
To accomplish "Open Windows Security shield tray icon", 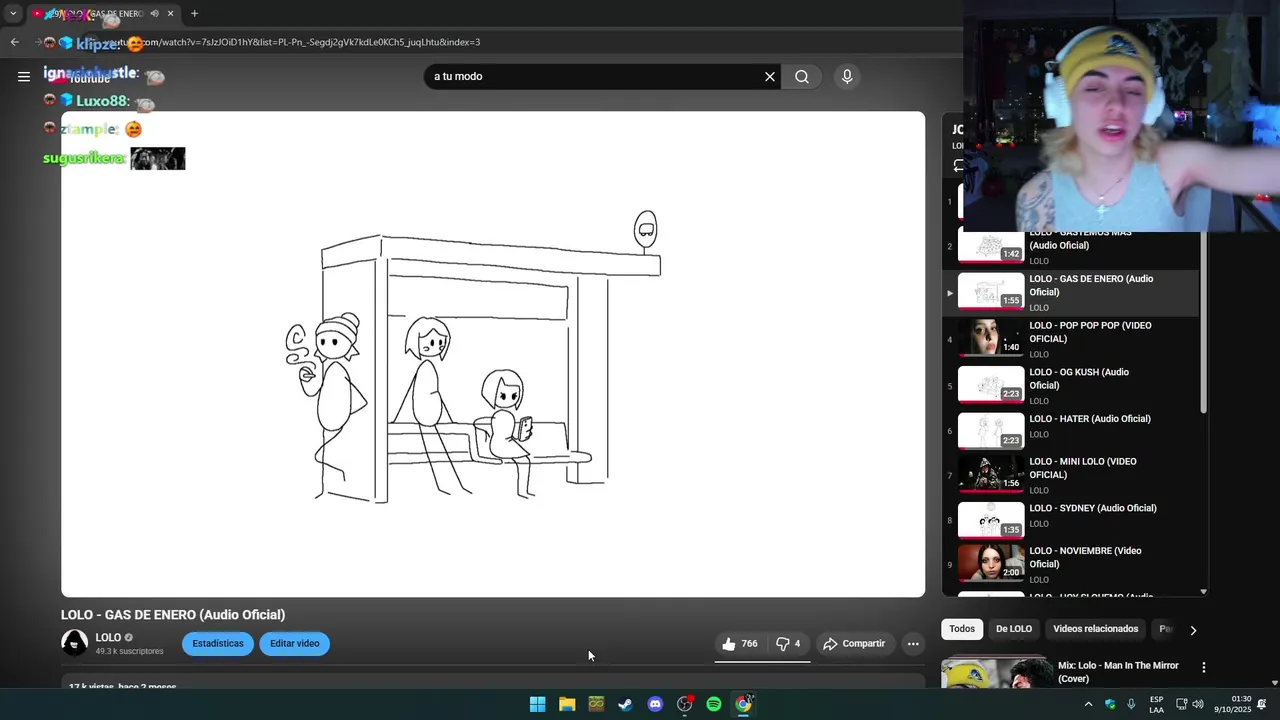I will click(1110, 704).
